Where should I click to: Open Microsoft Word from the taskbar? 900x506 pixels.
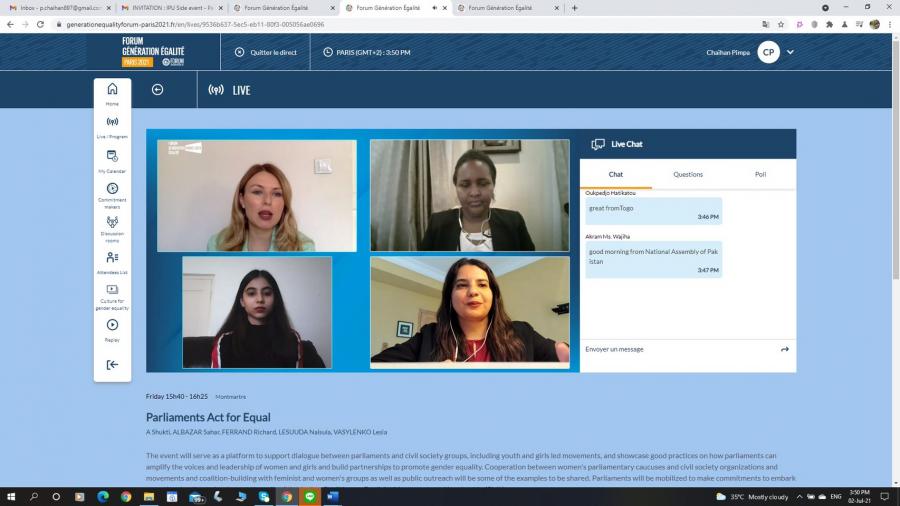pos(332,496)
